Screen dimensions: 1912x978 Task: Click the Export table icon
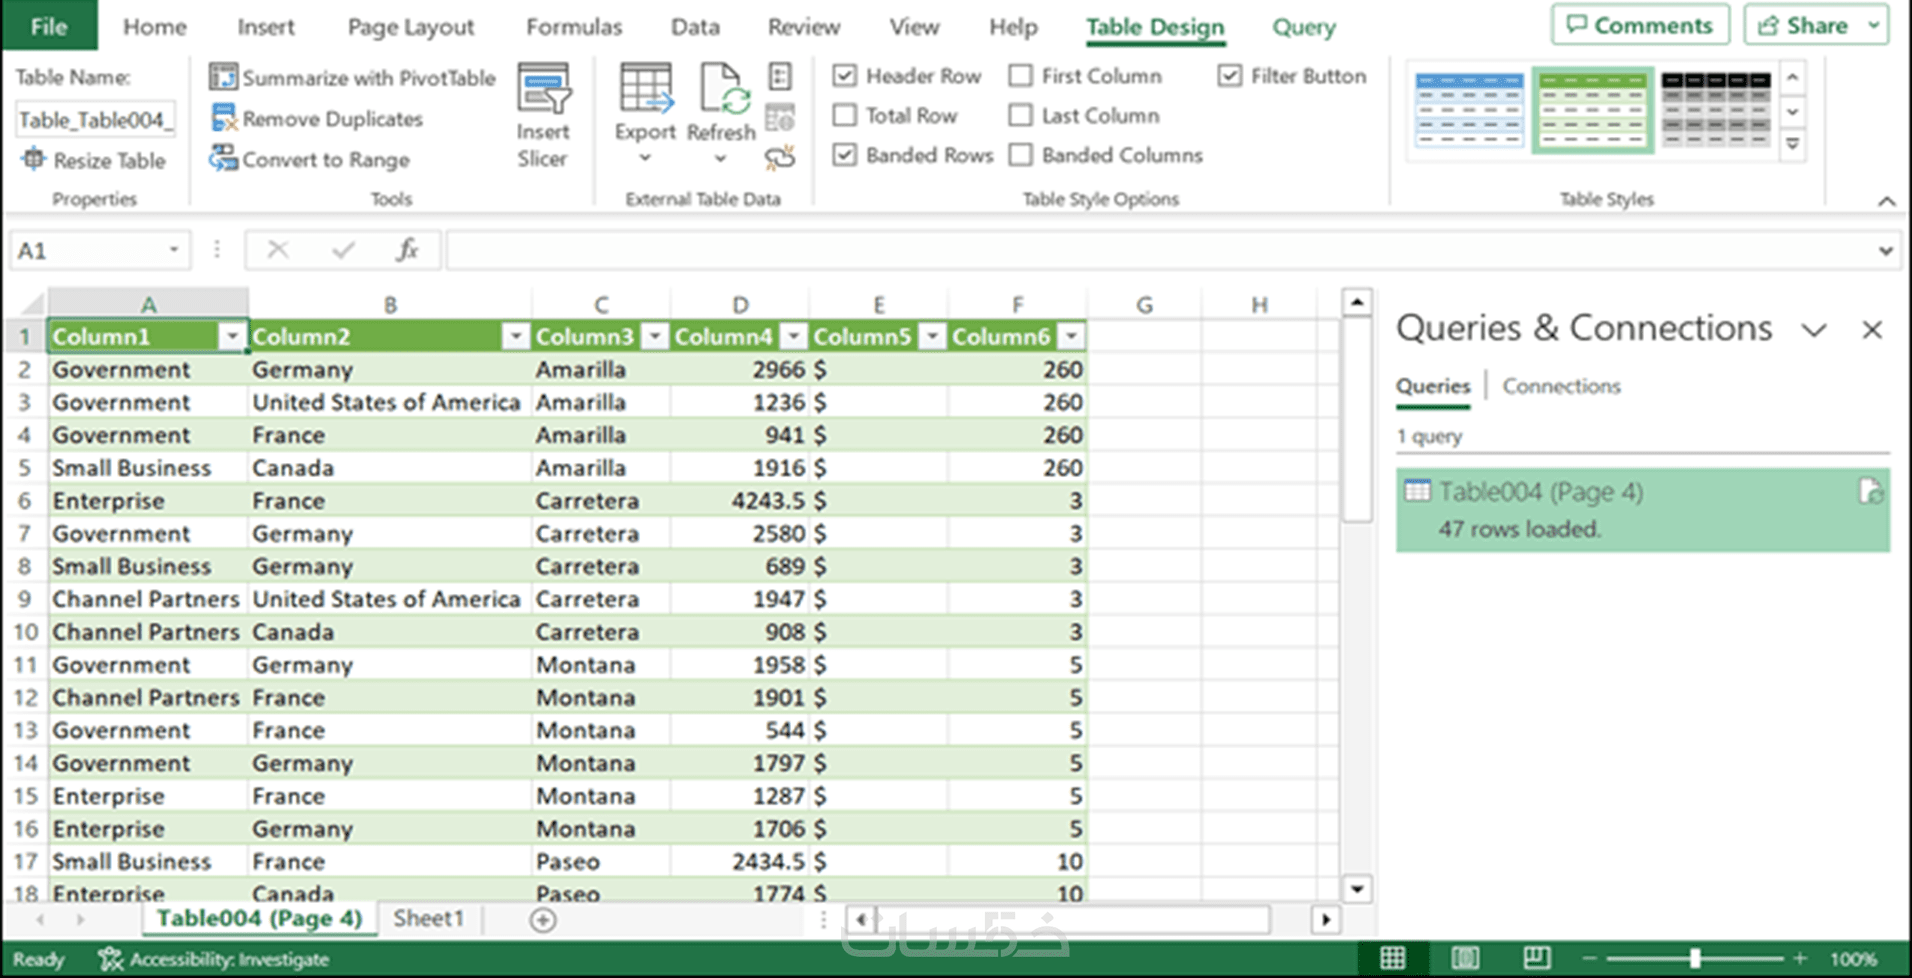click(645, 90)
